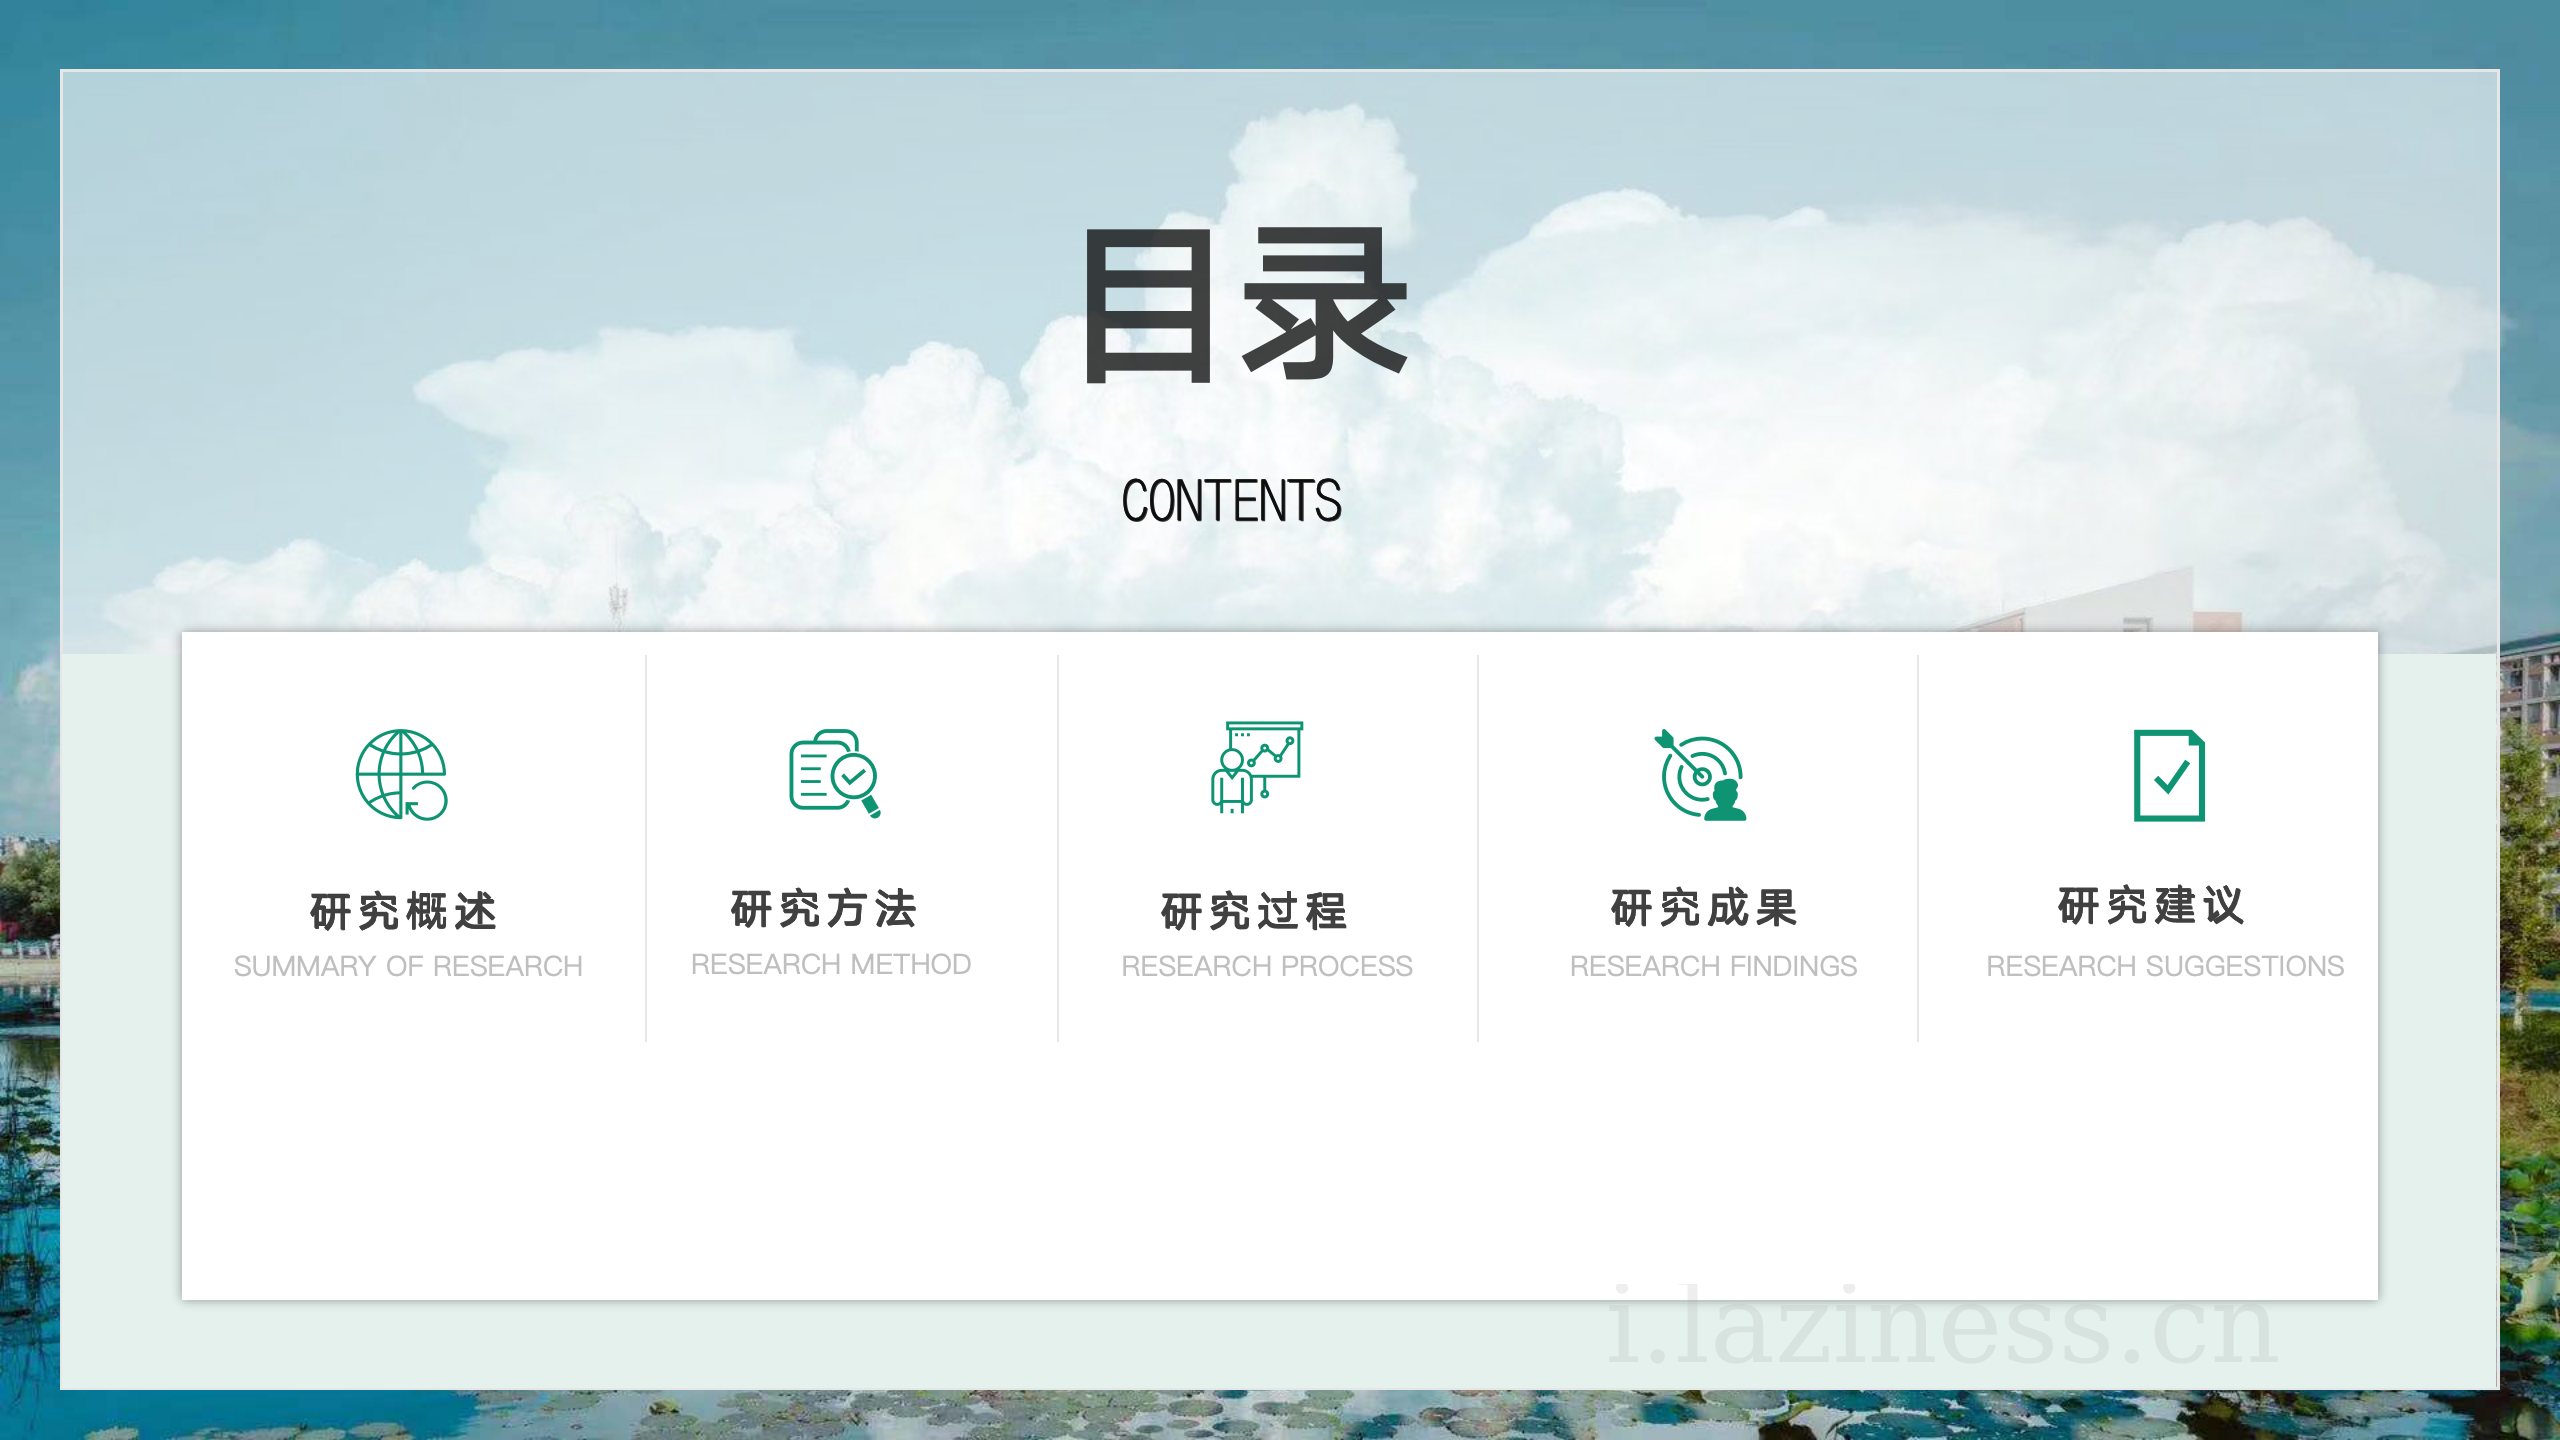Select the 研究概述 heading
The height and width of the screenshot is (1440, 2560).
[x=404, y=911]
